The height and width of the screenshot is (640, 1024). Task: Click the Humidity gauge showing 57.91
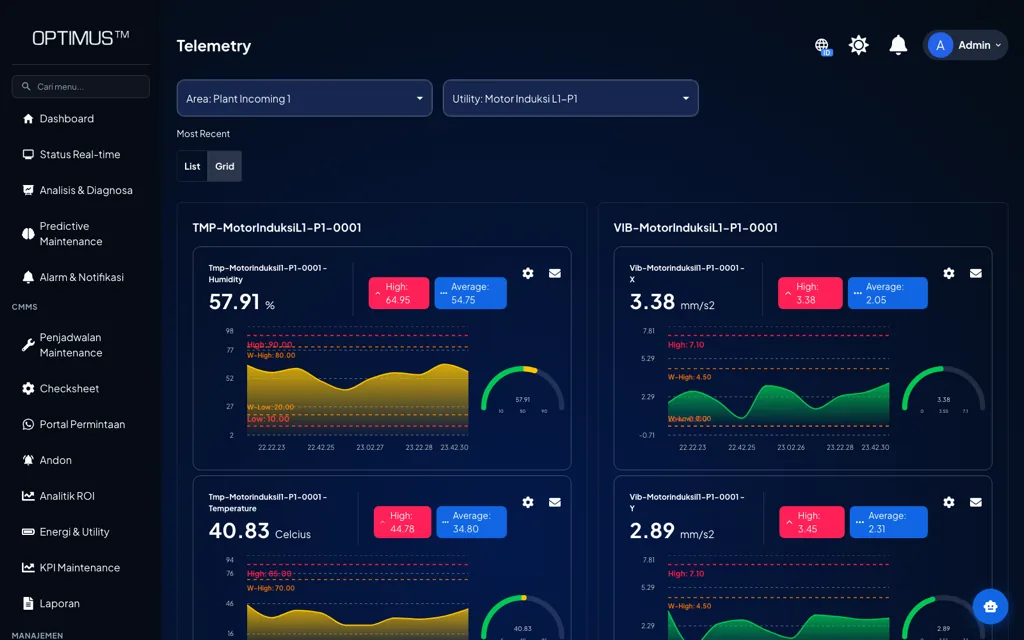(x=522, y=390)
